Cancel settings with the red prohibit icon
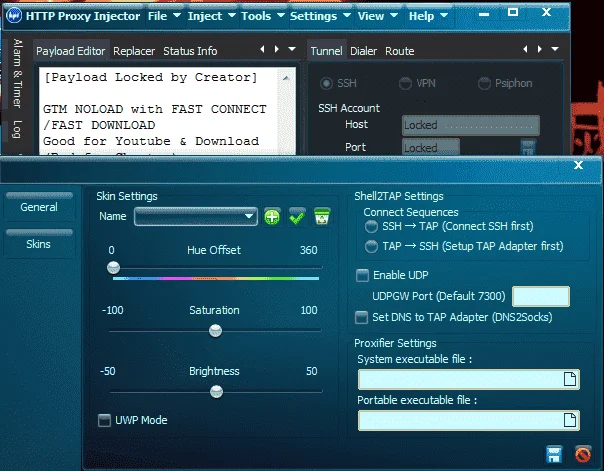 (583, 454)
